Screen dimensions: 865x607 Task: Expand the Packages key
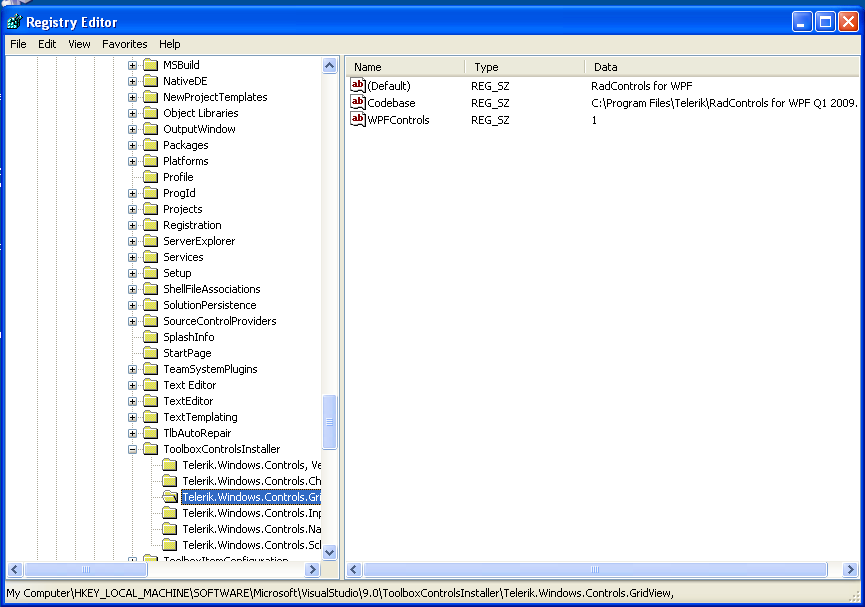[132, 145]
